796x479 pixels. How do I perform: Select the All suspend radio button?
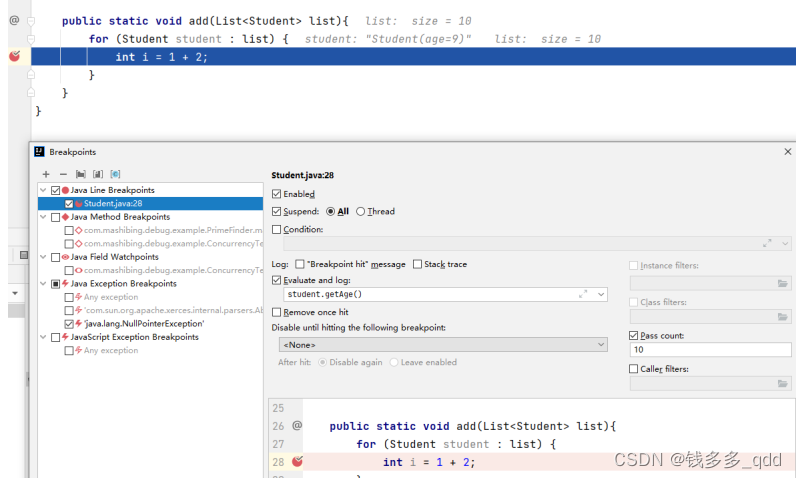pos(330,212)
